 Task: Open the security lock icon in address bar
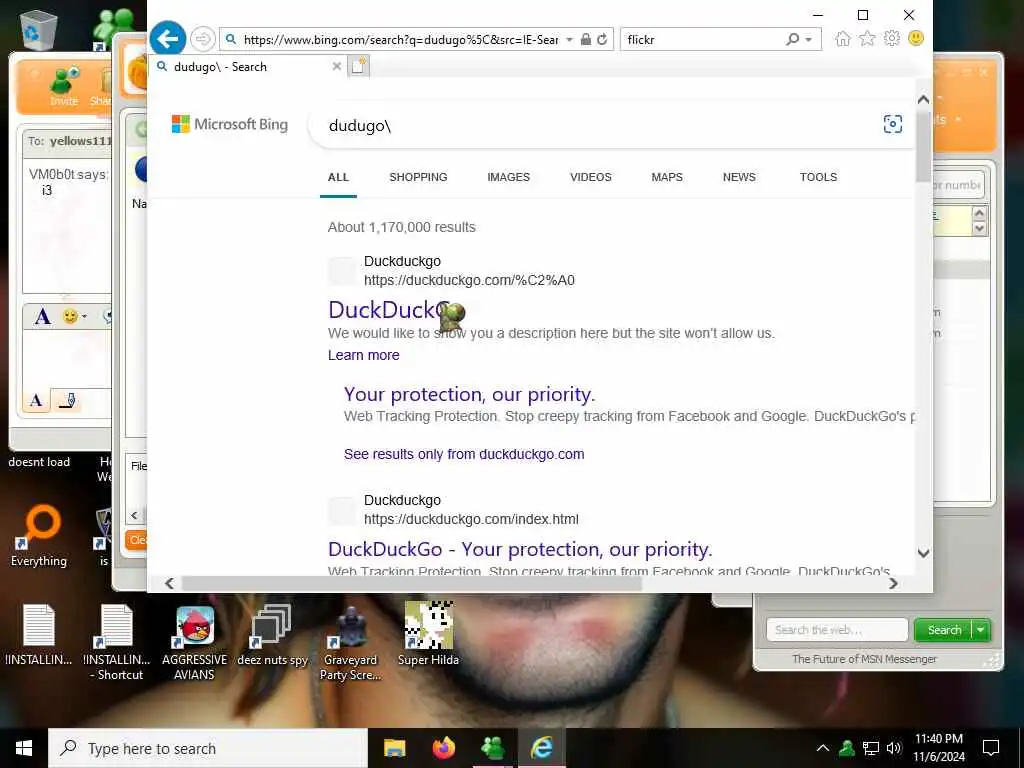point(586,39)
